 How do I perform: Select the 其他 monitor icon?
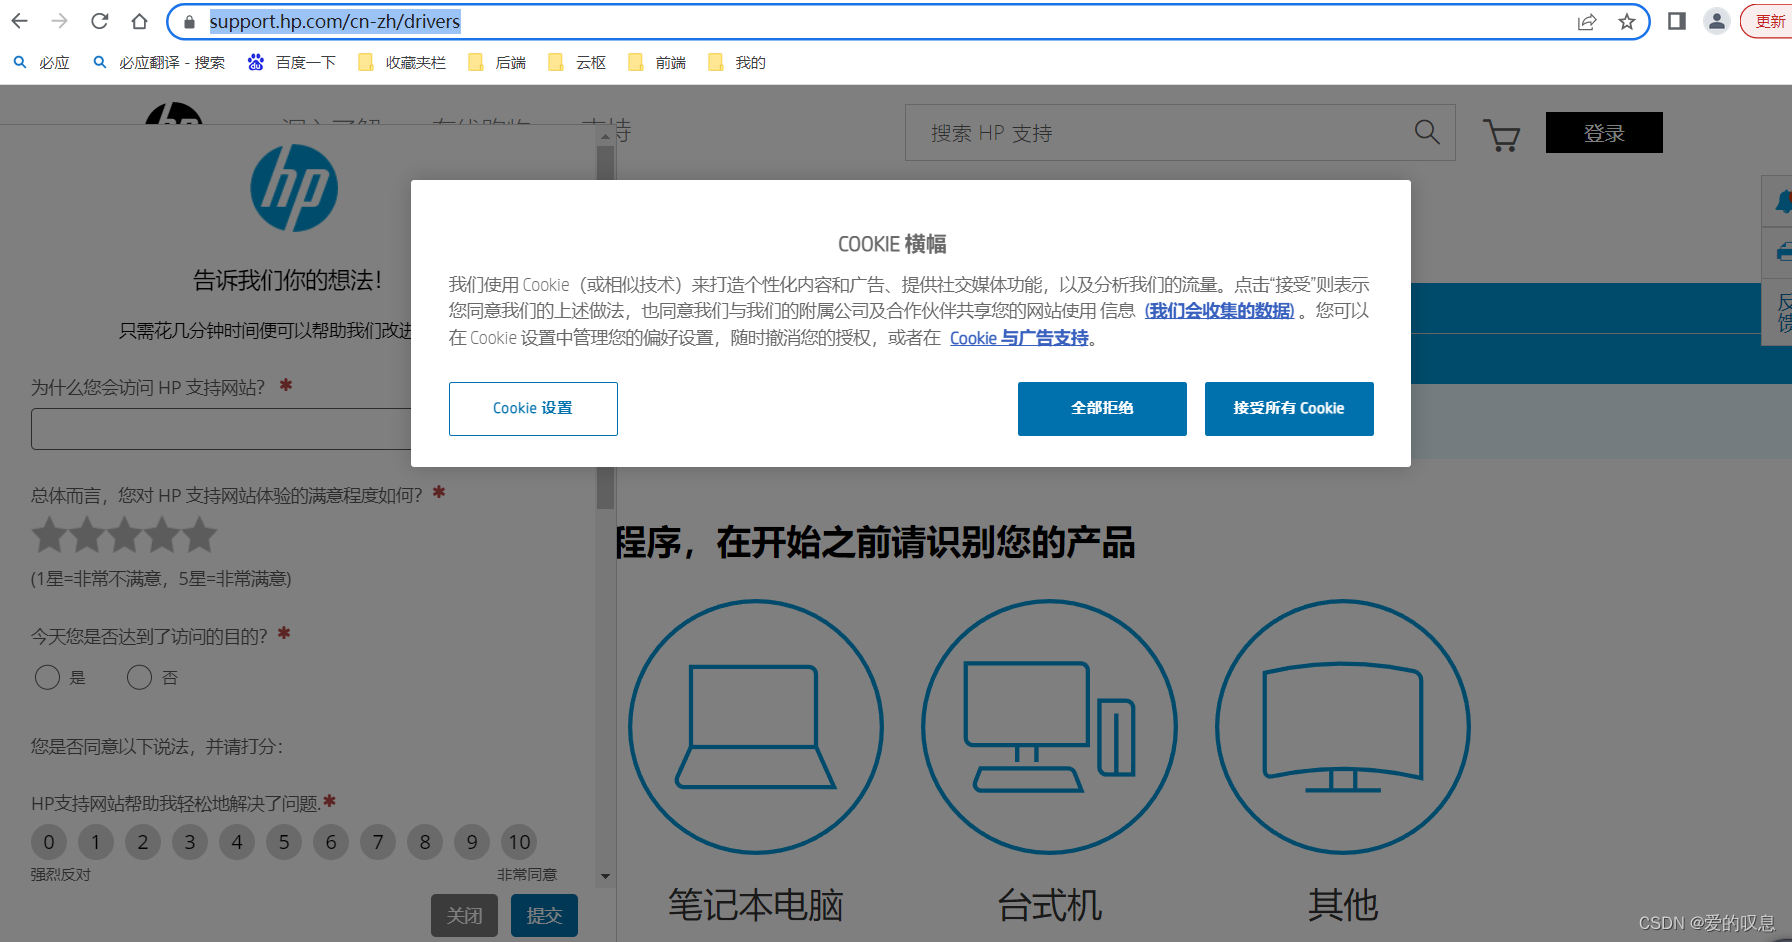click(1343, 727)
